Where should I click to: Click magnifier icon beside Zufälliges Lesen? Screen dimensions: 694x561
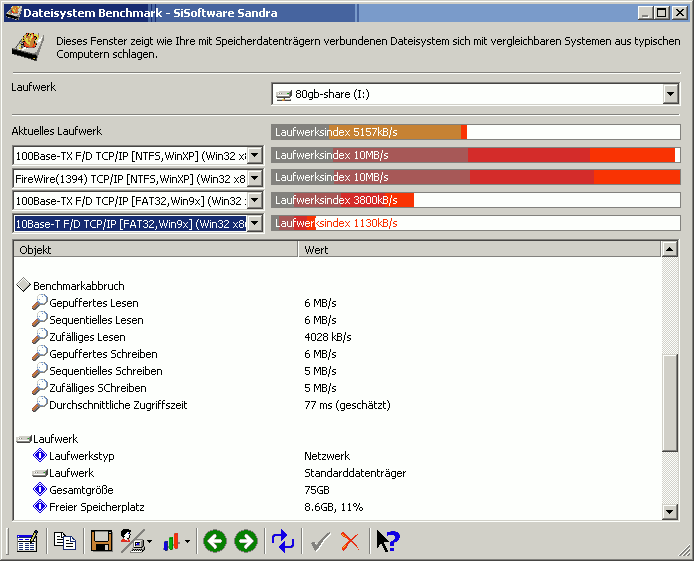tap(39, 336)
